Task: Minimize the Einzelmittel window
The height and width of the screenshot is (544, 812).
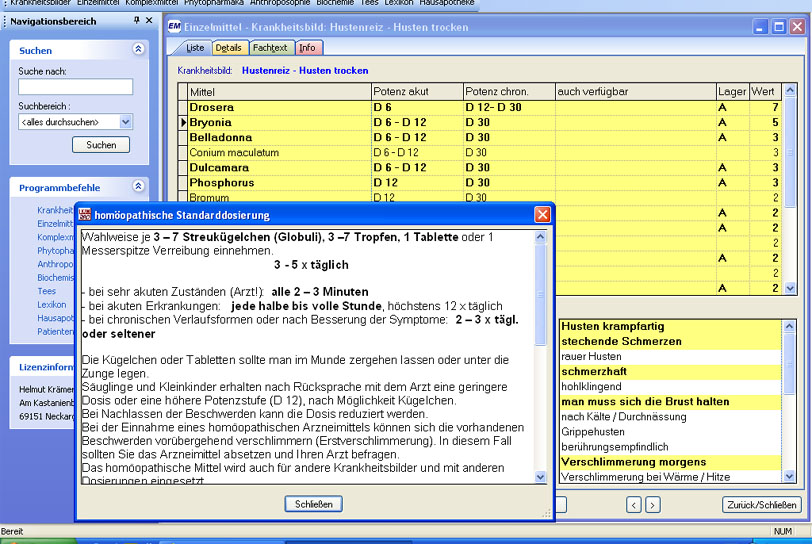Action: [762, 27]
